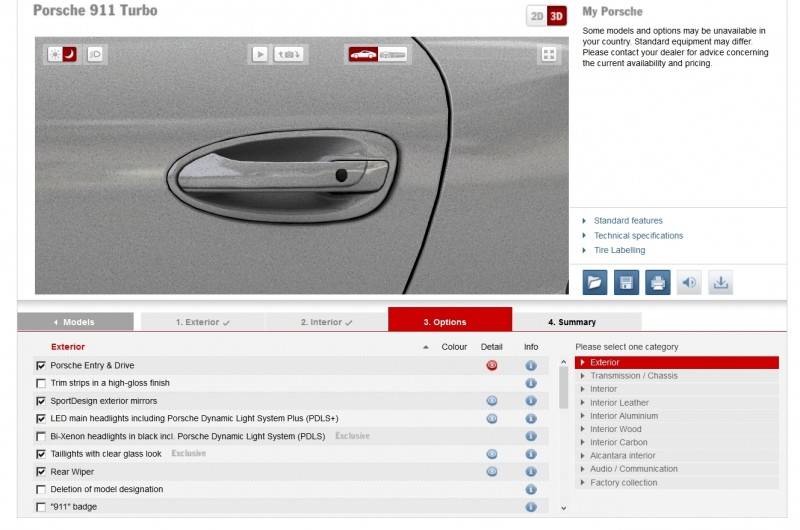The image size is (800, 530).
Task: Expand the Interior Carbon category
Action: [x=677, y=443]
